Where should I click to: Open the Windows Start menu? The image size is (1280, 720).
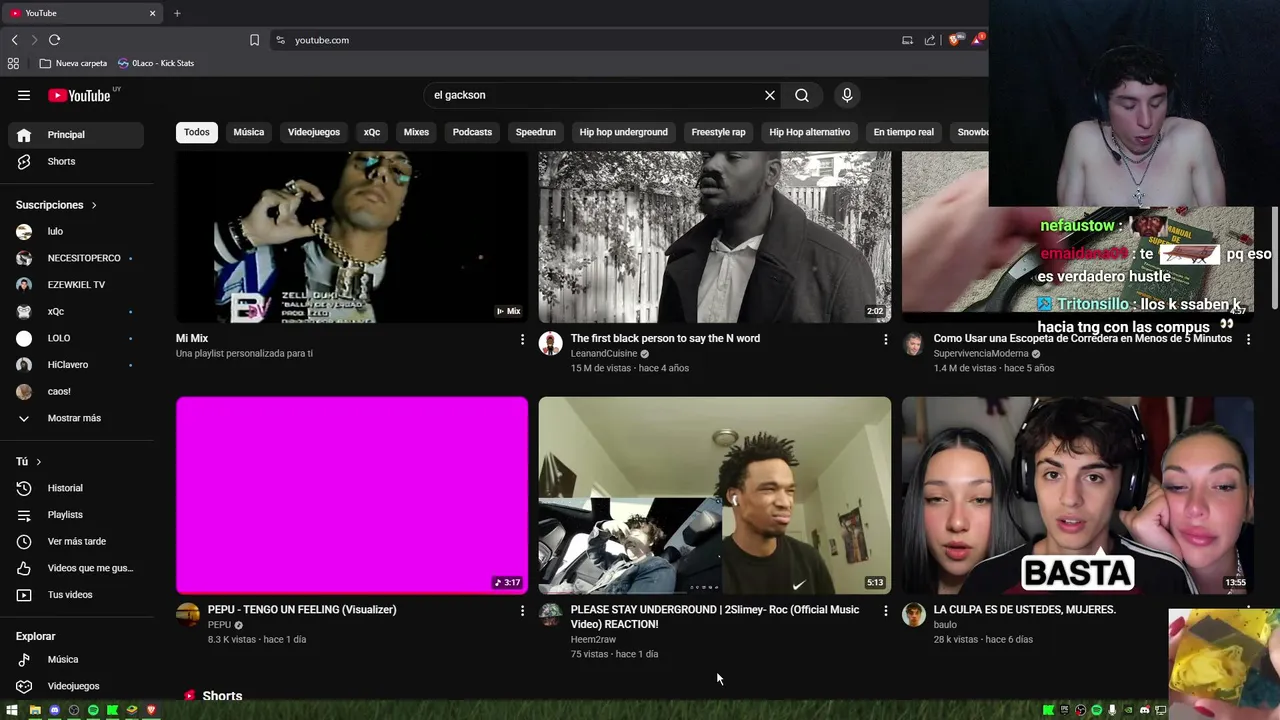pyautogui.click(x=12, y=710)
